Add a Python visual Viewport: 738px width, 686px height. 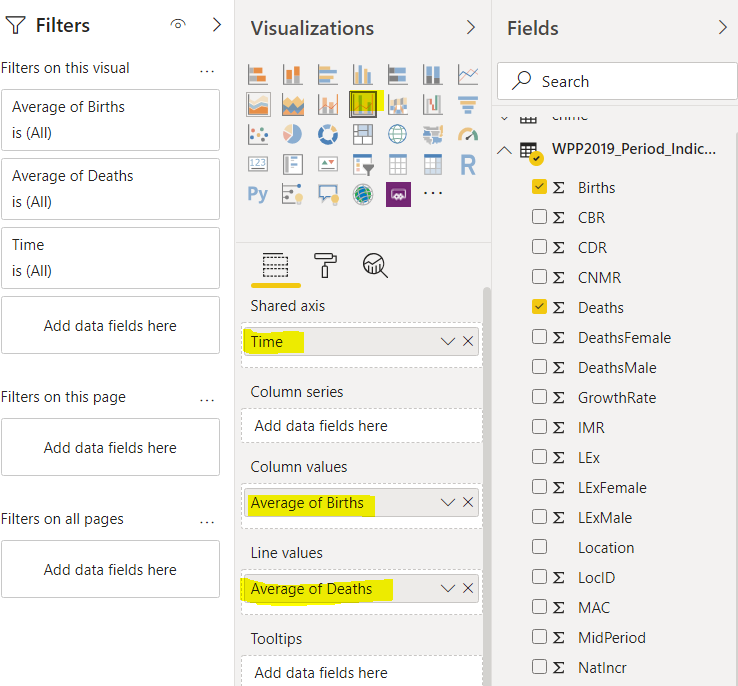click(258, 194)
